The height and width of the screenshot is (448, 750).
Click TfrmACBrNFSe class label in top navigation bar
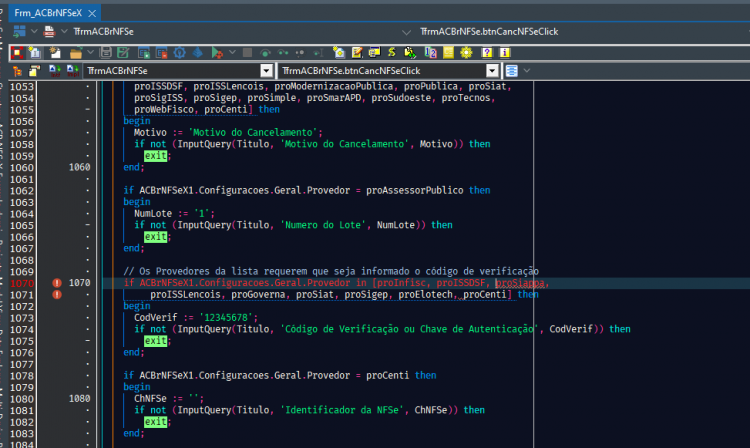[103, 32]
